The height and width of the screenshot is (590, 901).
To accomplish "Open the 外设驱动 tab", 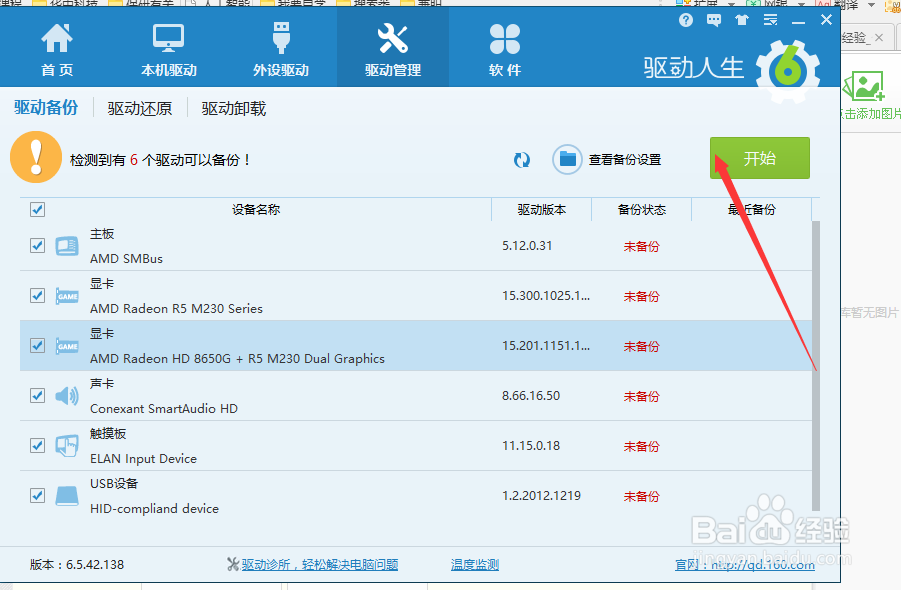I will pyautogui.click(x=281, y=49).
